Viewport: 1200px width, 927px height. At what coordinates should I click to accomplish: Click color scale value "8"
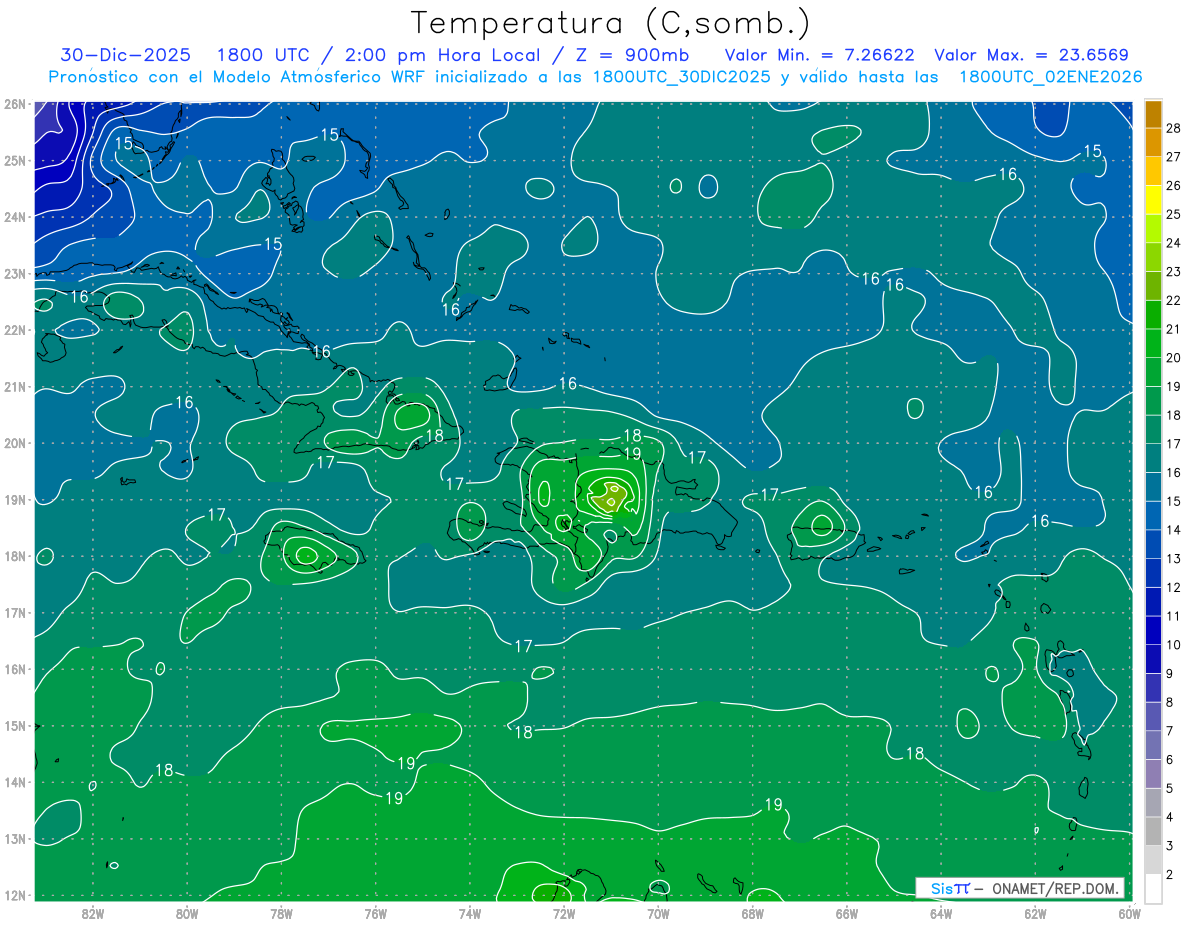(x=1170, y=703)
